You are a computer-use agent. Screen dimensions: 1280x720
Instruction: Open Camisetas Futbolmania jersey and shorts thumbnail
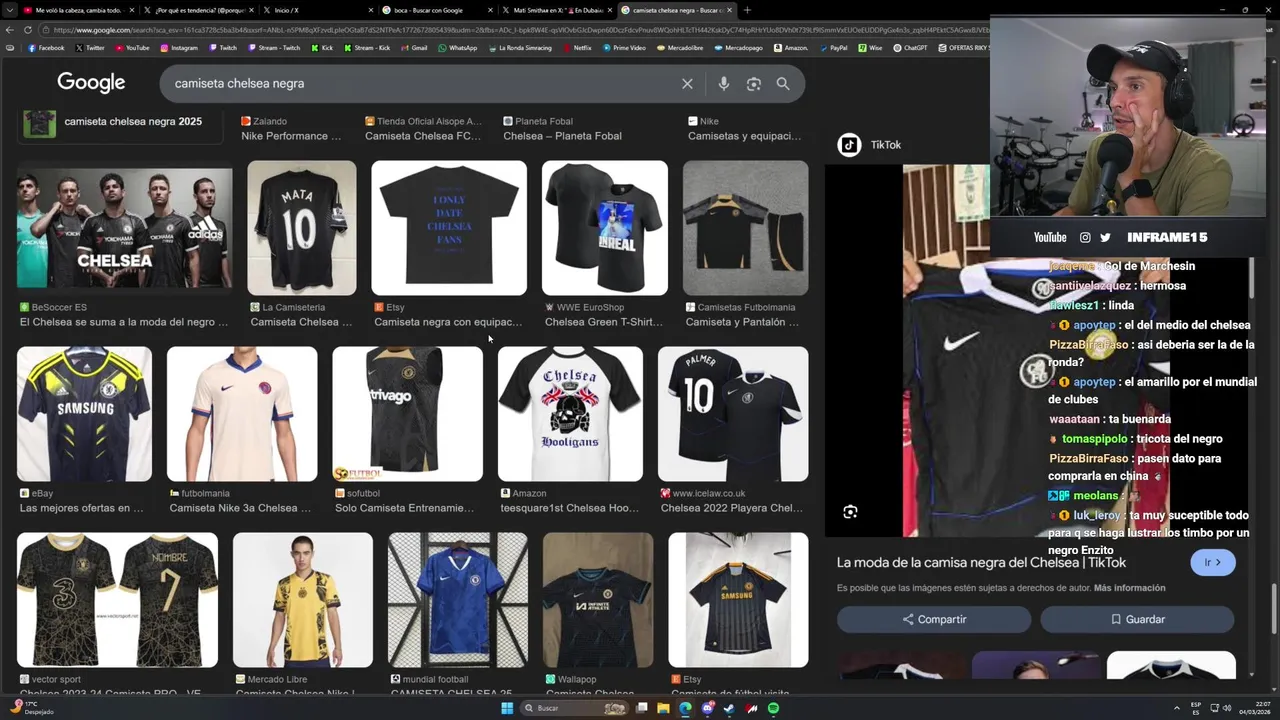pyautogui.click(x=746, y=228)
